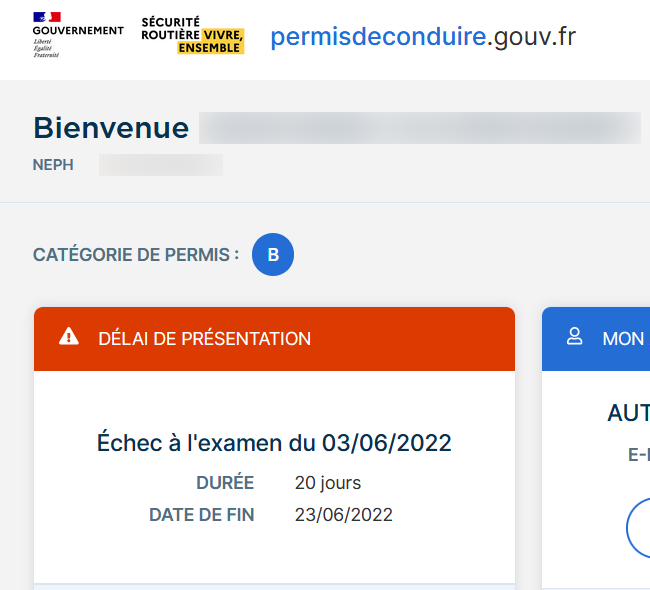The image size is (650, 590).
Task: Click the DATE DE FIN label
Action: [x=202, y=515]
